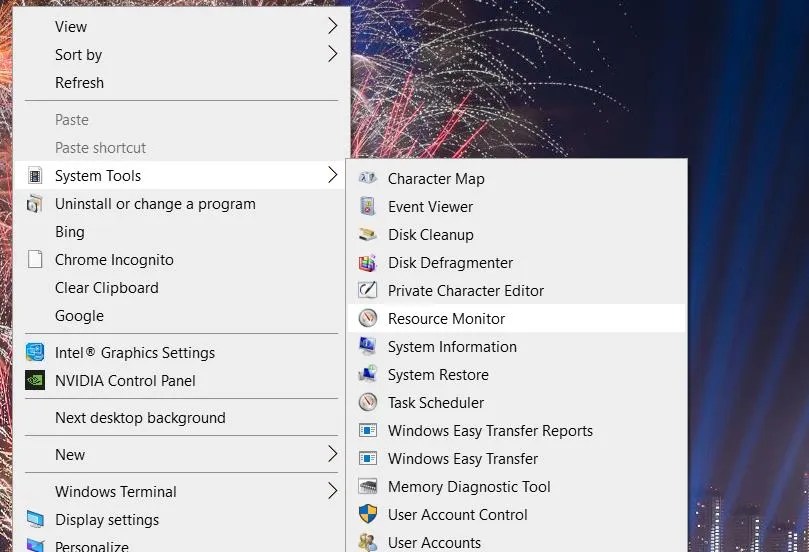Image resolution: width=809 pixels, height=552 pixels.
Task: Select Clear Clipboard in the menu
Action: point(107,288)
